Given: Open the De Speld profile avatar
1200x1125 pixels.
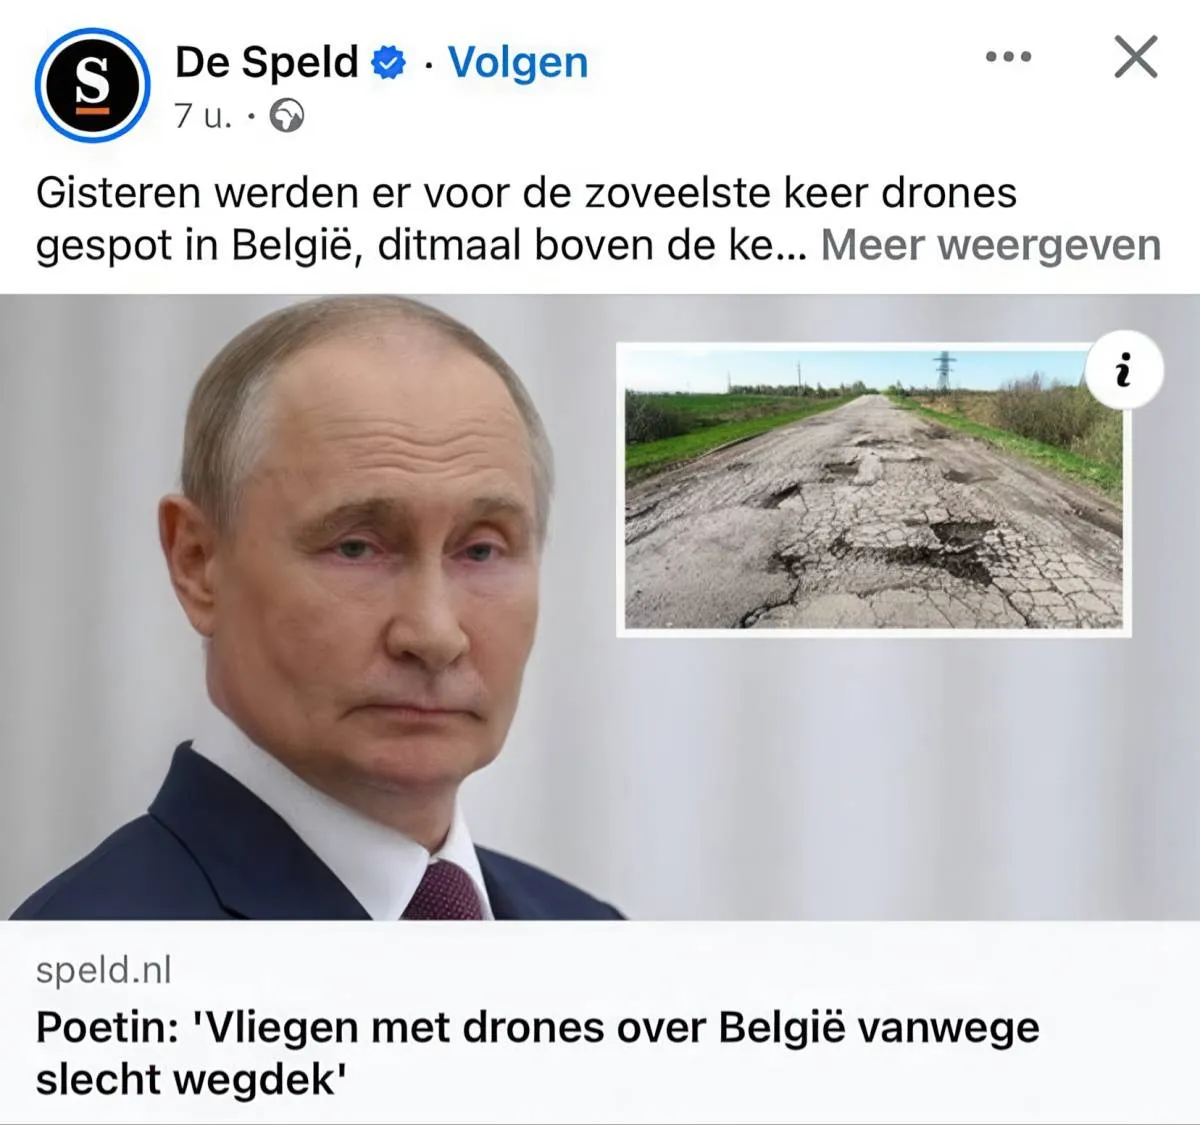Looking at the screenshot, I should click(x=92, y=85).
